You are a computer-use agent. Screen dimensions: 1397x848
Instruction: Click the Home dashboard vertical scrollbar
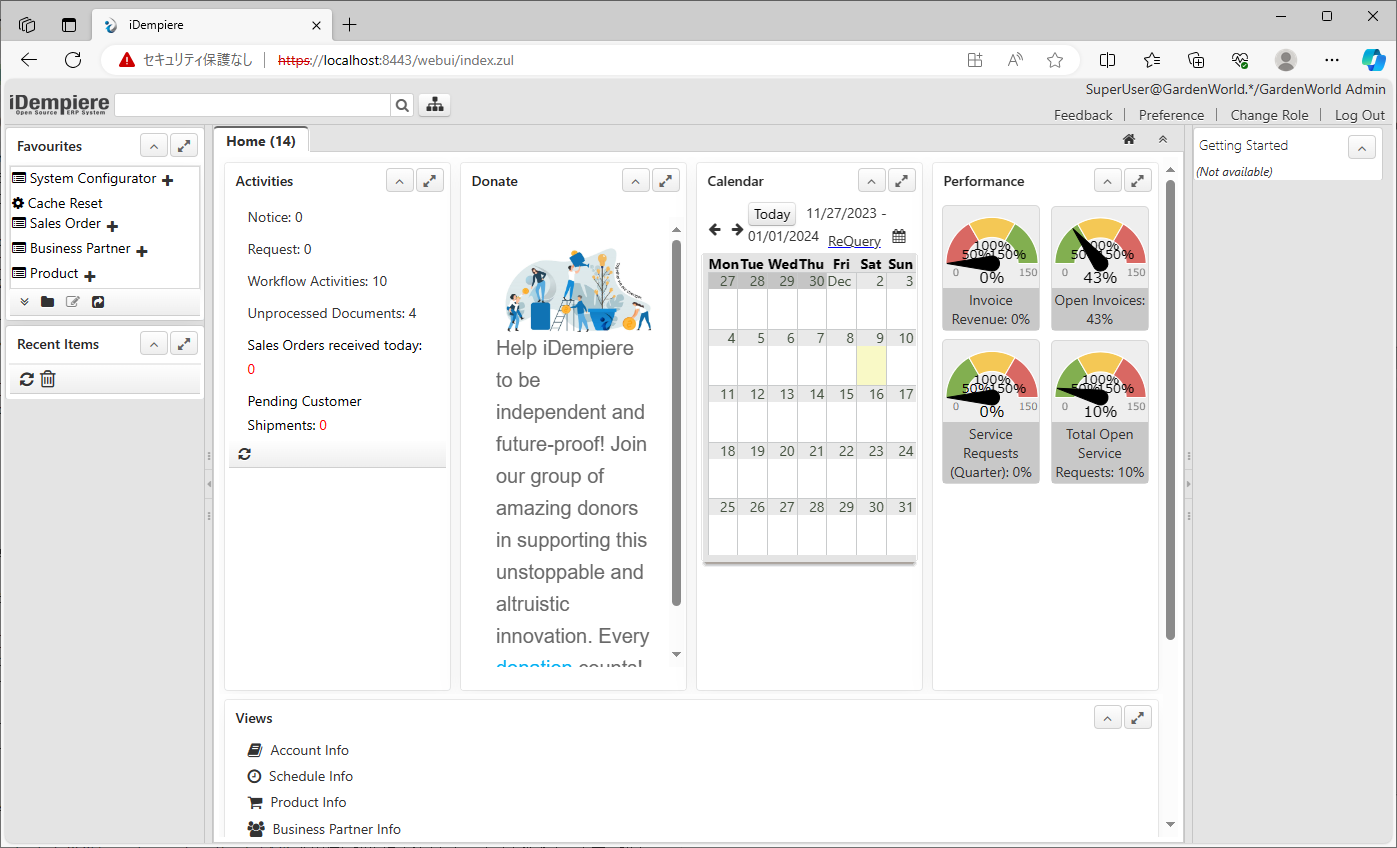point(1170,408)
